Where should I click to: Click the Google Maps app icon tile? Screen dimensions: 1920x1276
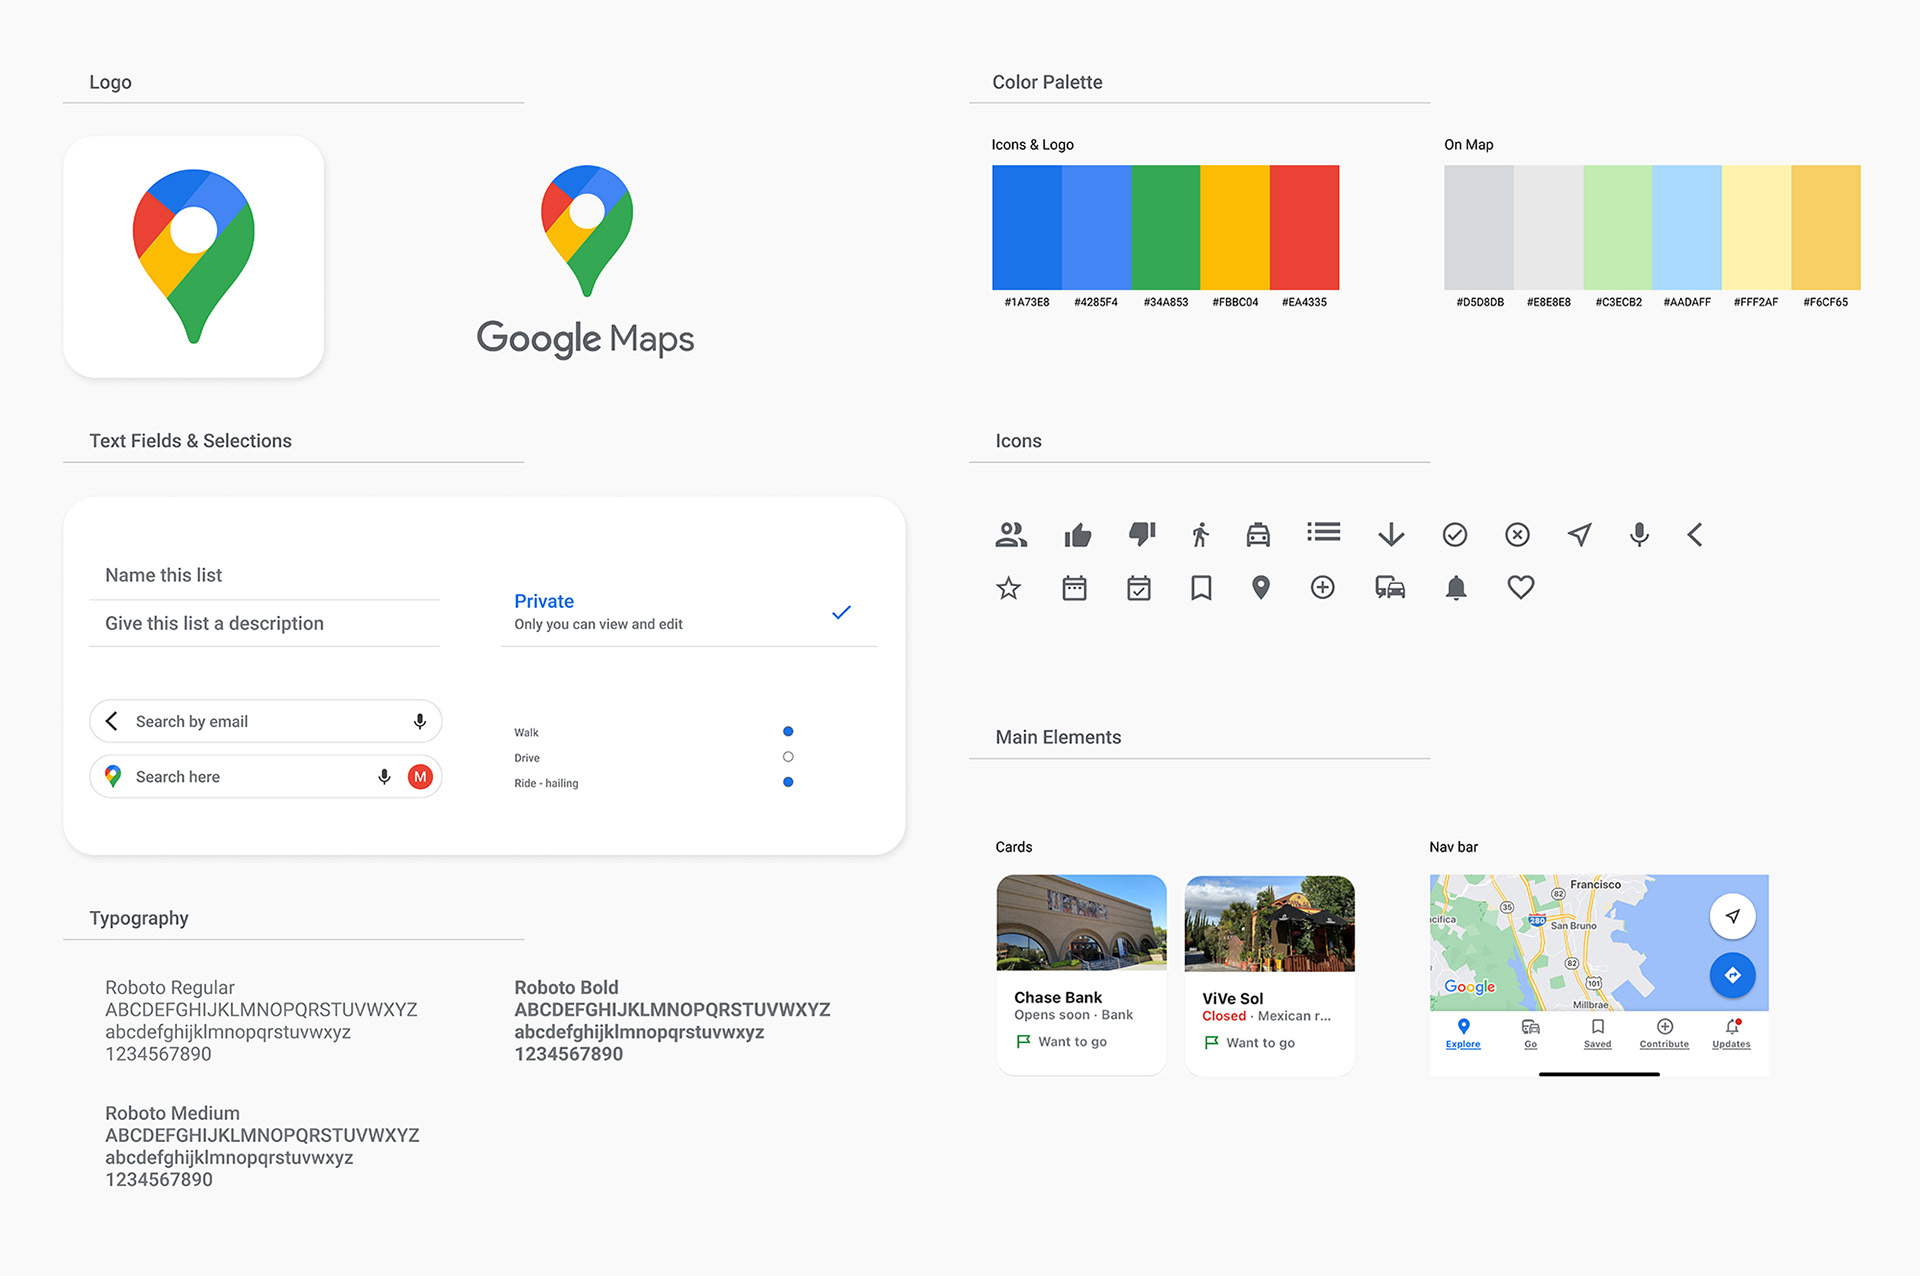(193, 257)
